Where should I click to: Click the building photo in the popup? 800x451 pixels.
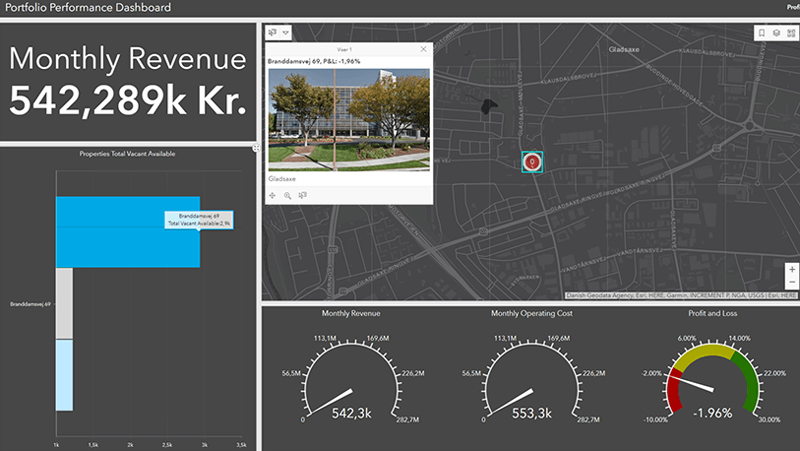pyautogui.click(x=349, y=119)
